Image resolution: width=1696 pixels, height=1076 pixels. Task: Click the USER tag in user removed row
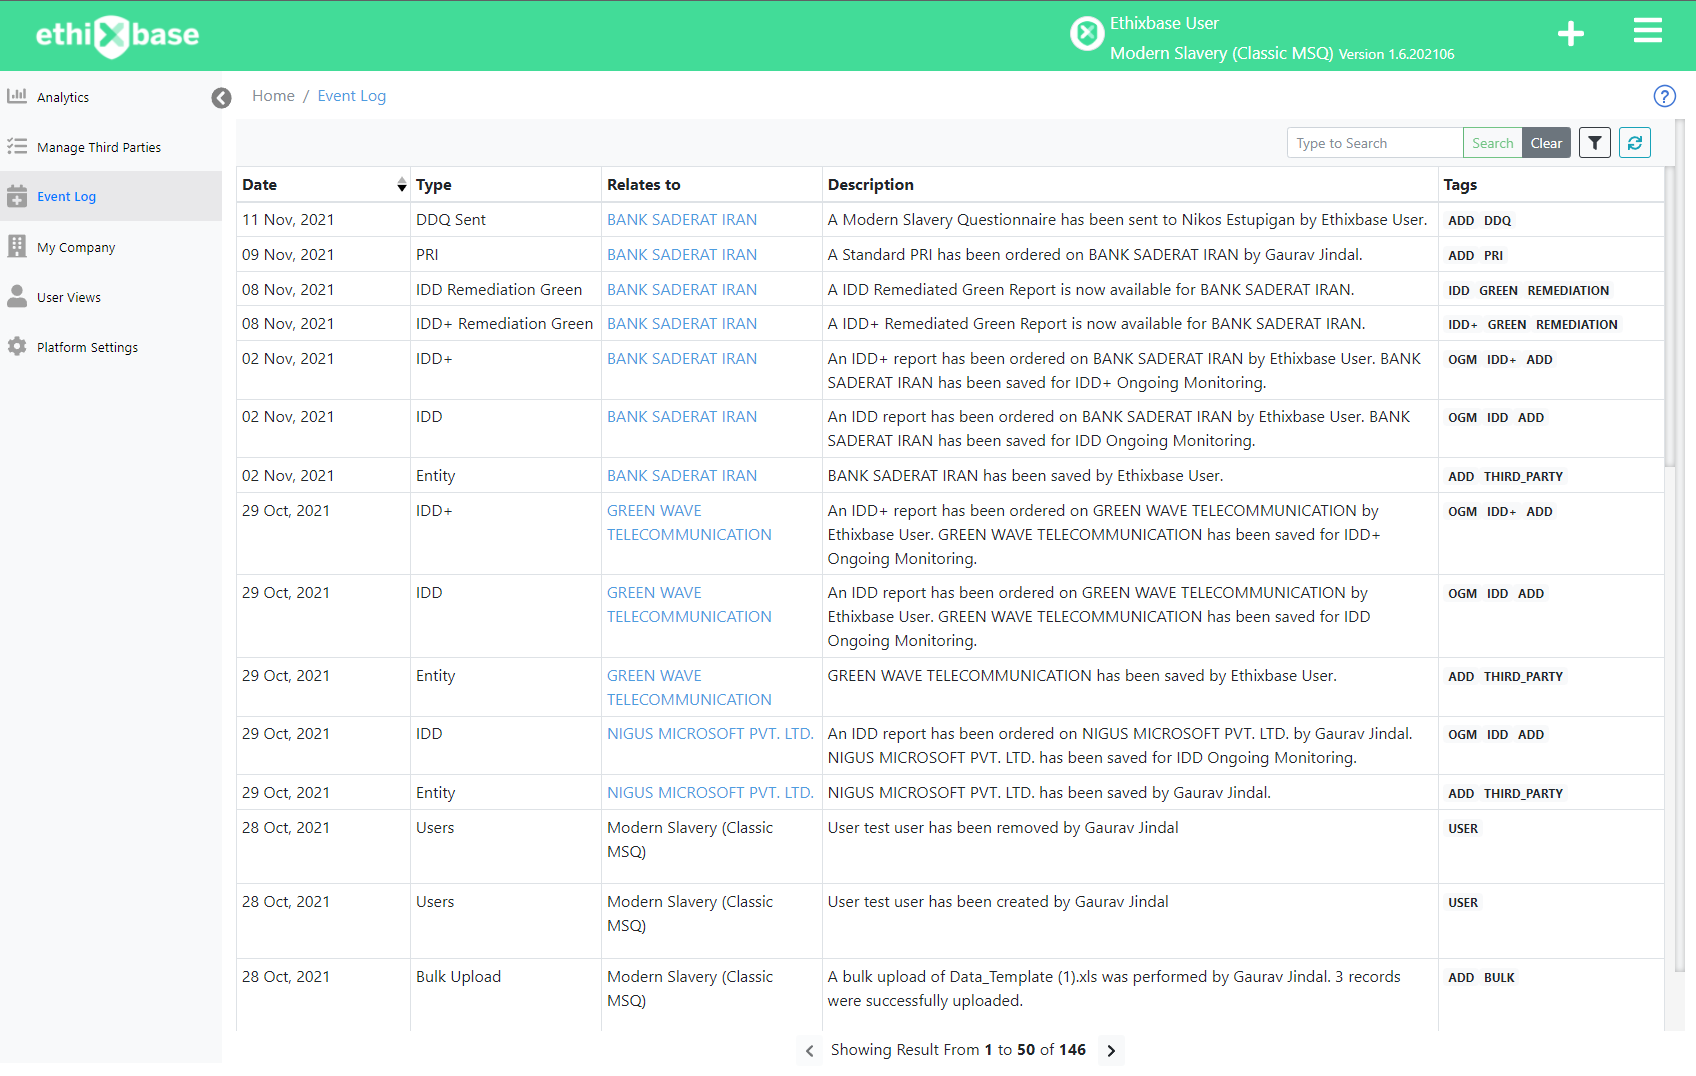point(1463,829)
